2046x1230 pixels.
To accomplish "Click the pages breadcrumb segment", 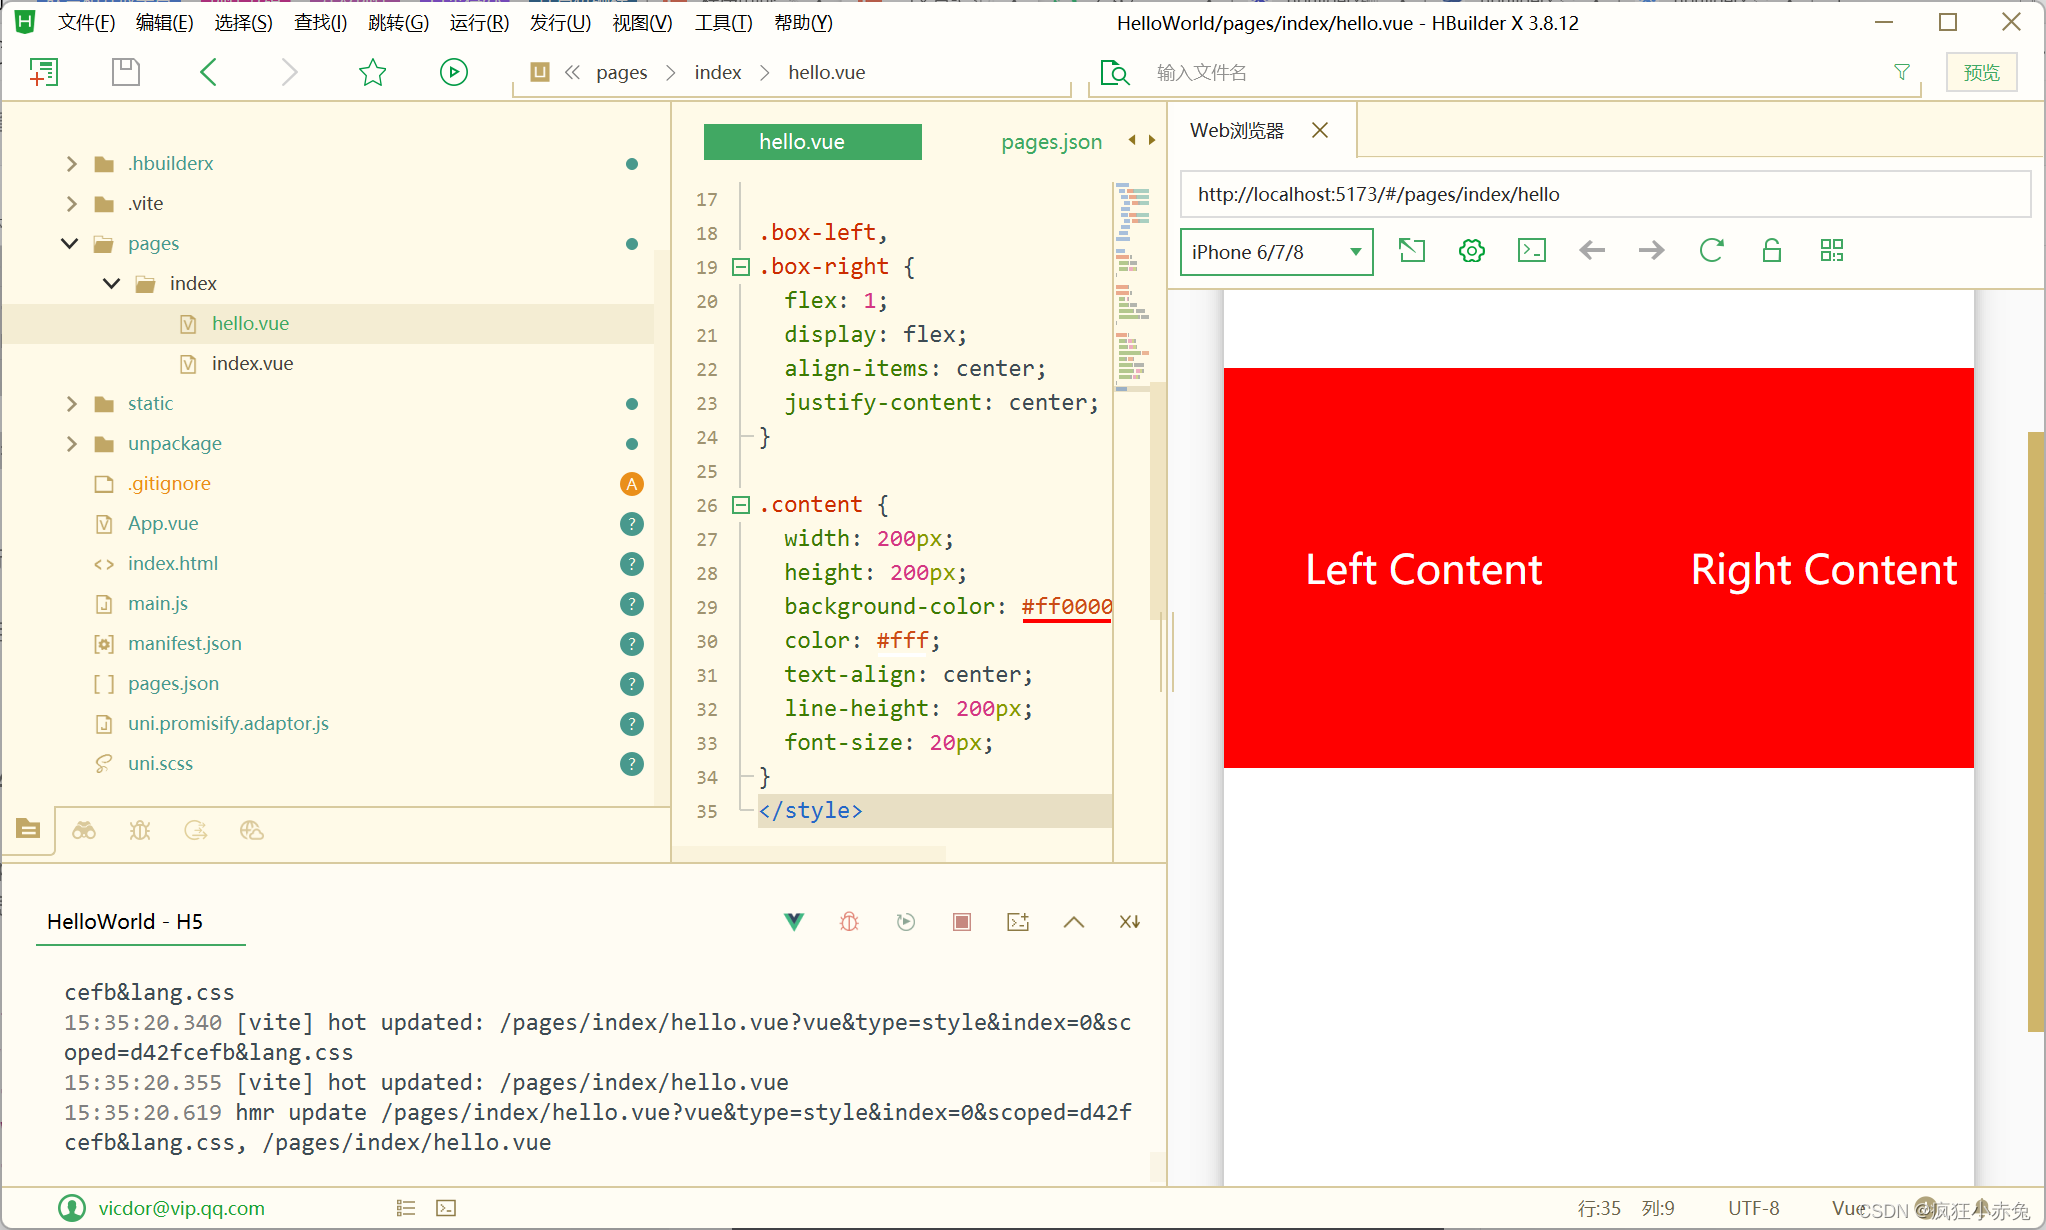I will pyautogui.click(x=621, y=72).
